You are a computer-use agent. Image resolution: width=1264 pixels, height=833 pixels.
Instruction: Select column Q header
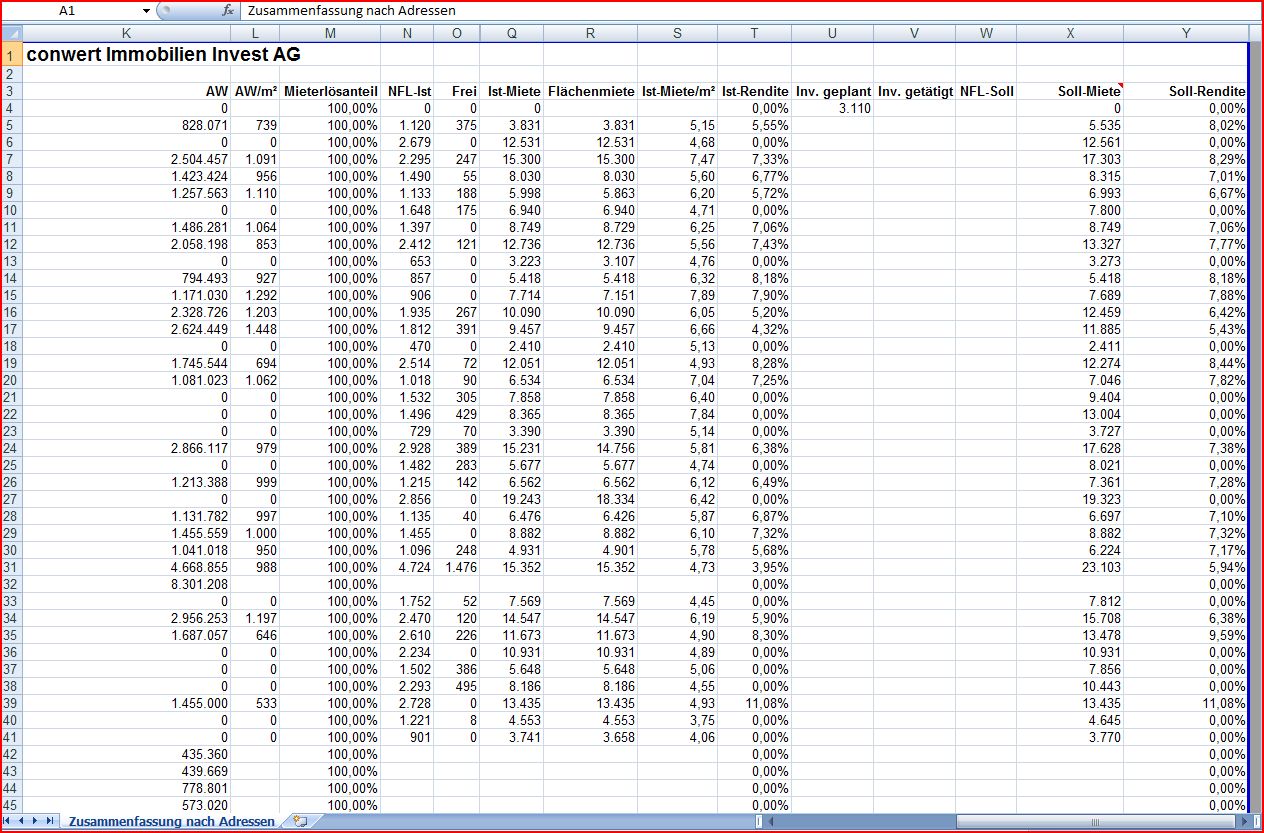(512, 33)
